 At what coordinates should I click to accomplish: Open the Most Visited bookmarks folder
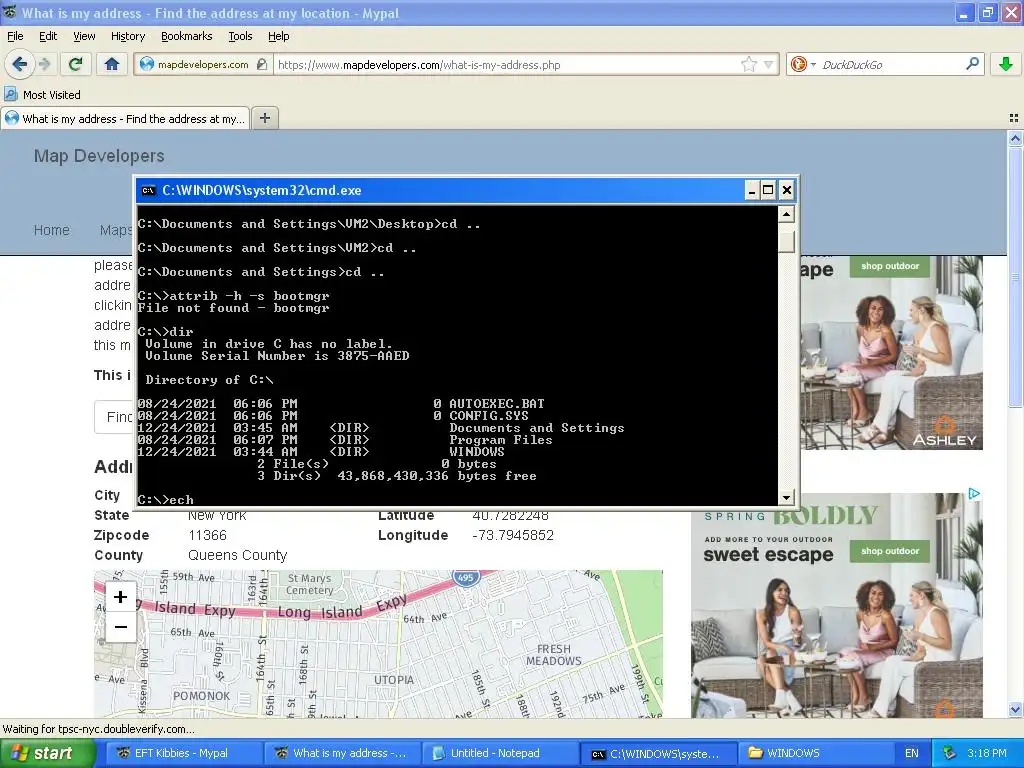[x=42, y=95]
